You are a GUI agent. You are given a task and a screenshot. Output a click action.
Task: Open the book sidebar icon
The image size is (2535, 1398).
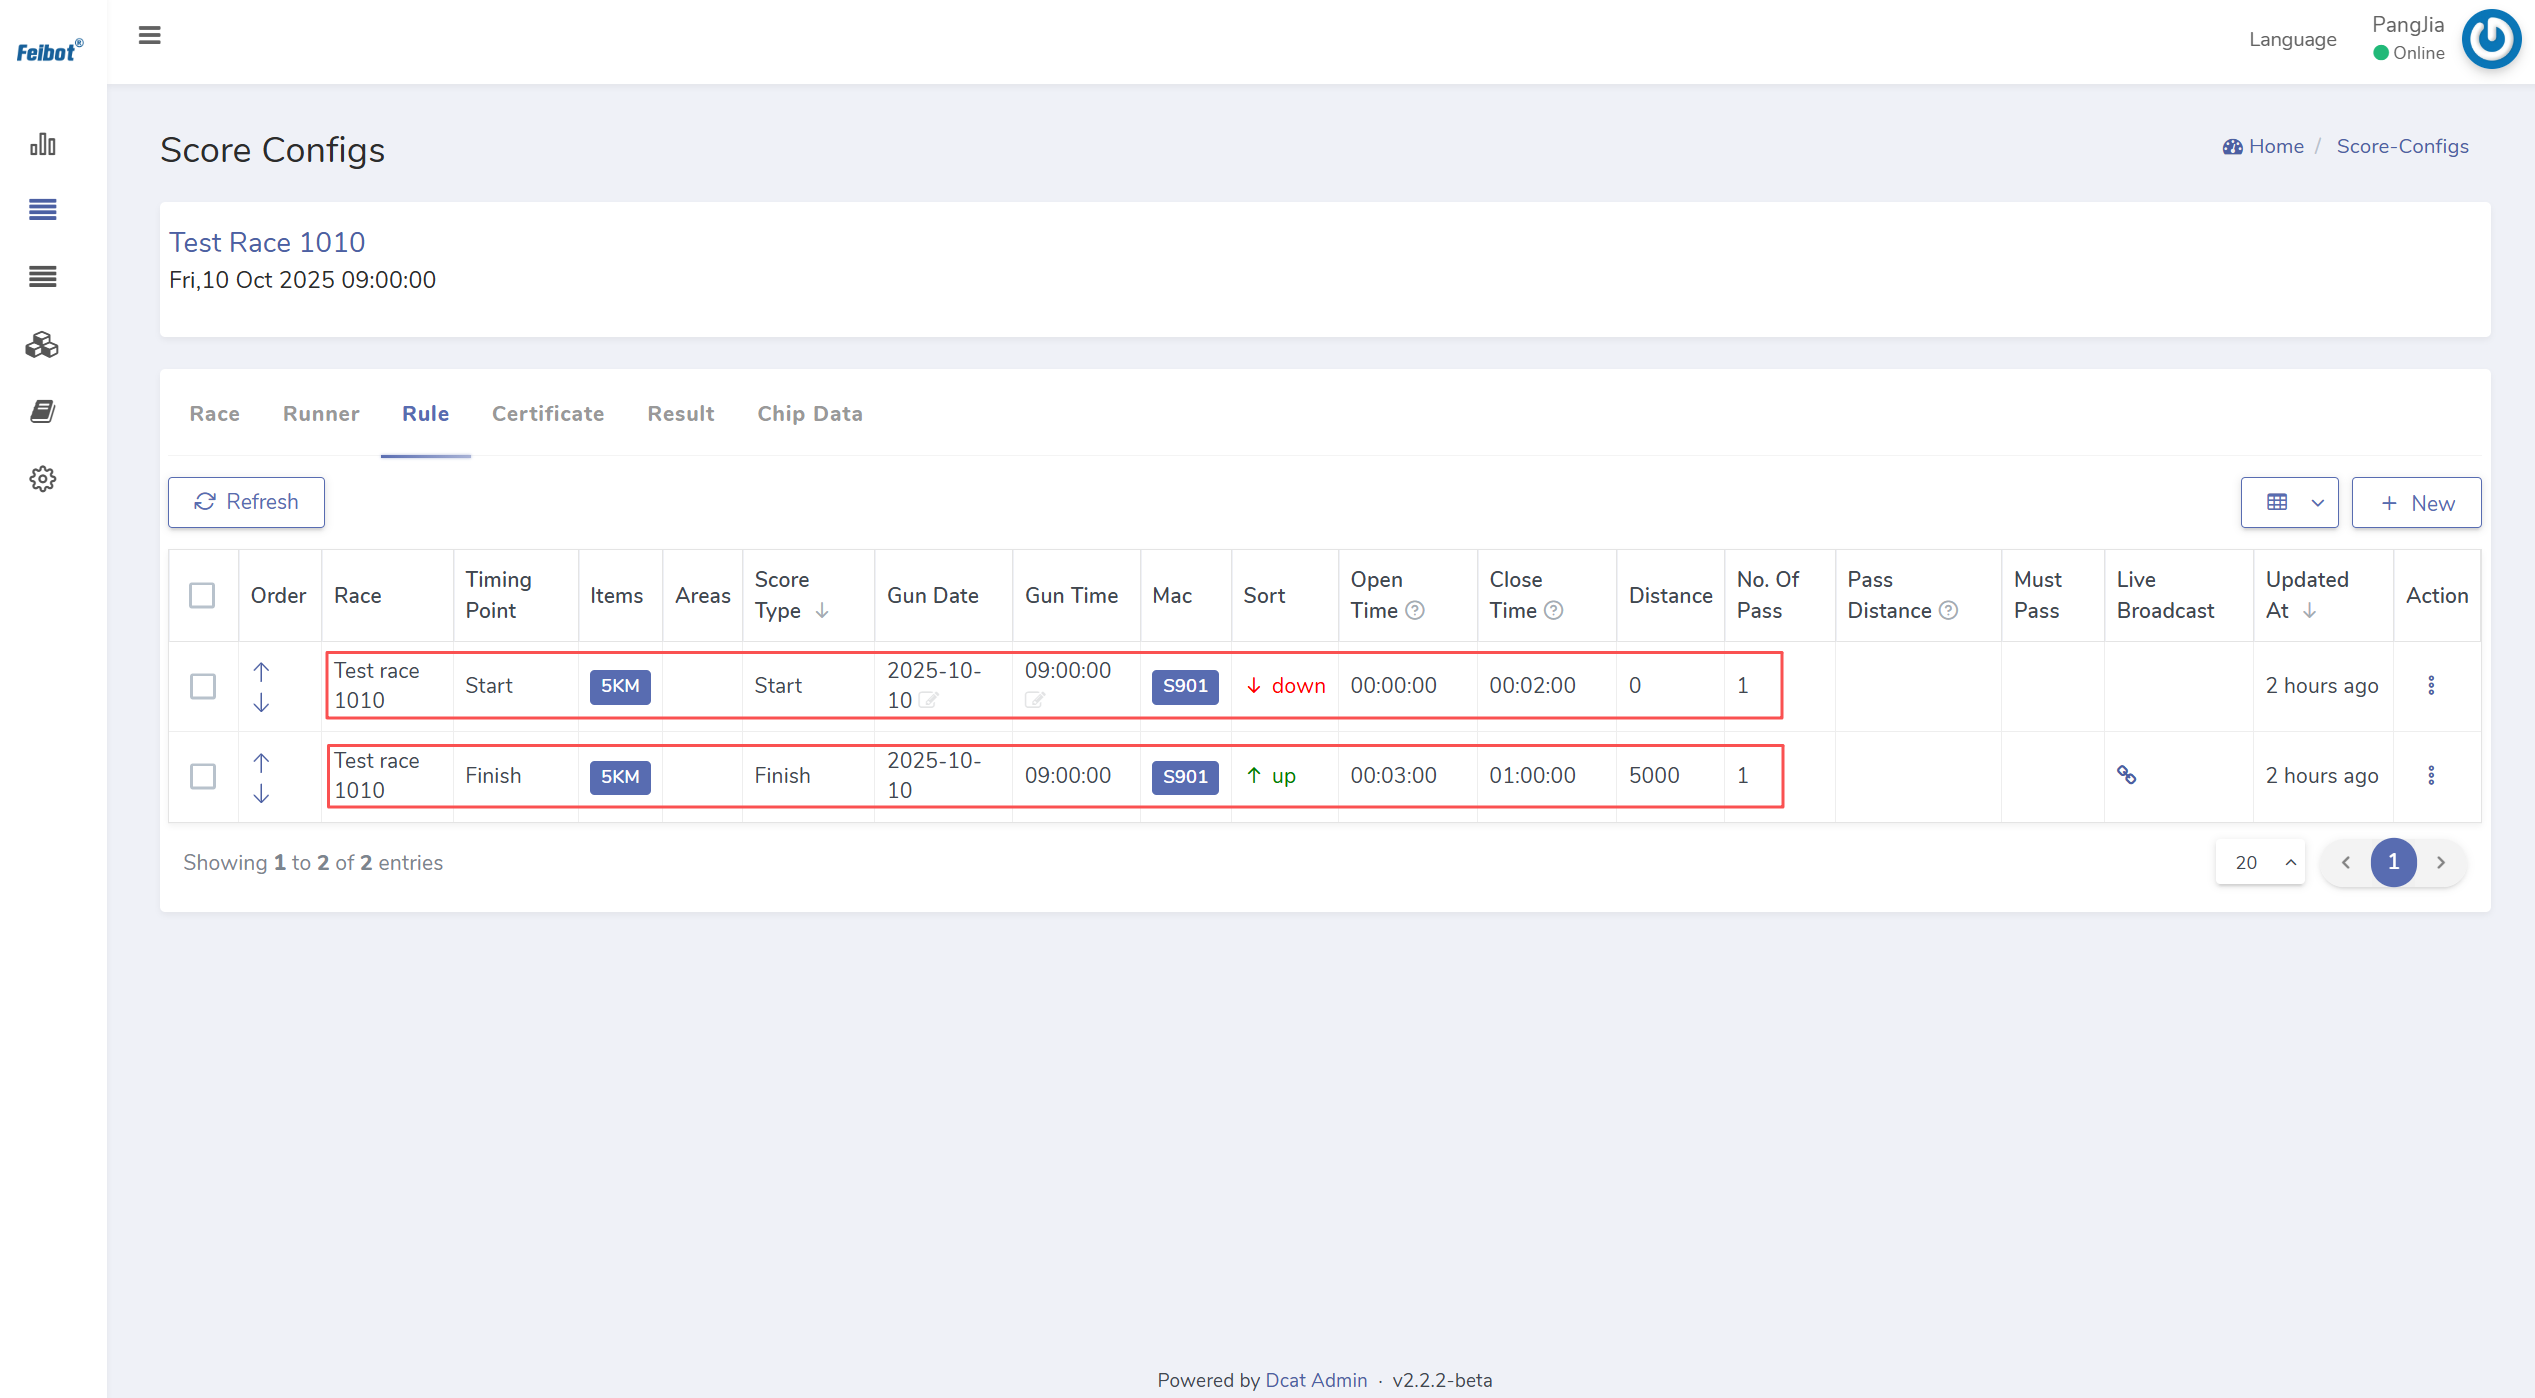point(42,411)
